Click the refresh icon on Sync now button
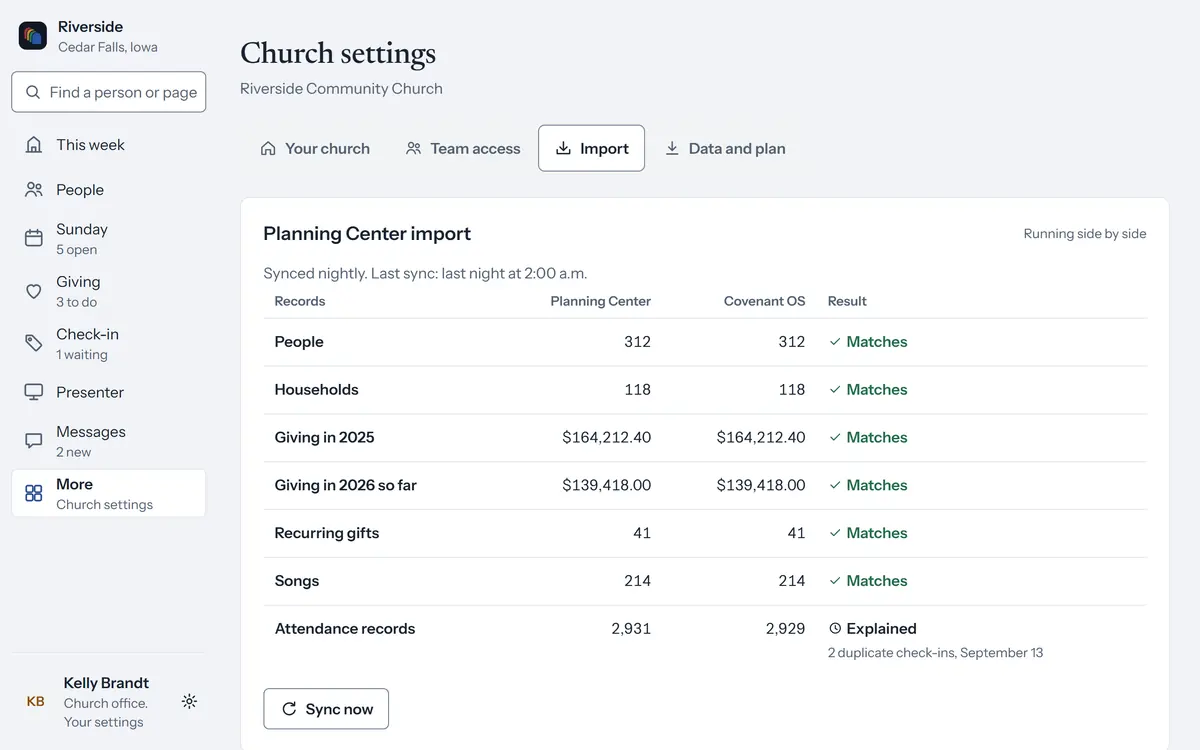The height and width of the screenshot is (750, 1200). tap(289, 709)
